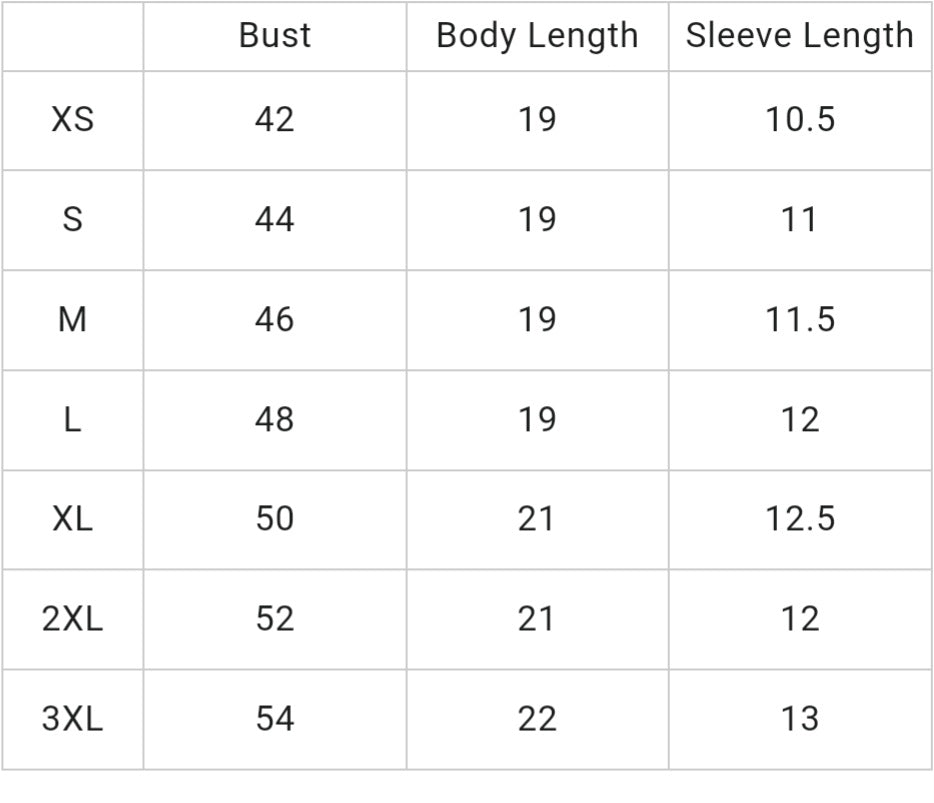Select the L size row label
Viewport: 934px width, 803px height.
(72, 420)
